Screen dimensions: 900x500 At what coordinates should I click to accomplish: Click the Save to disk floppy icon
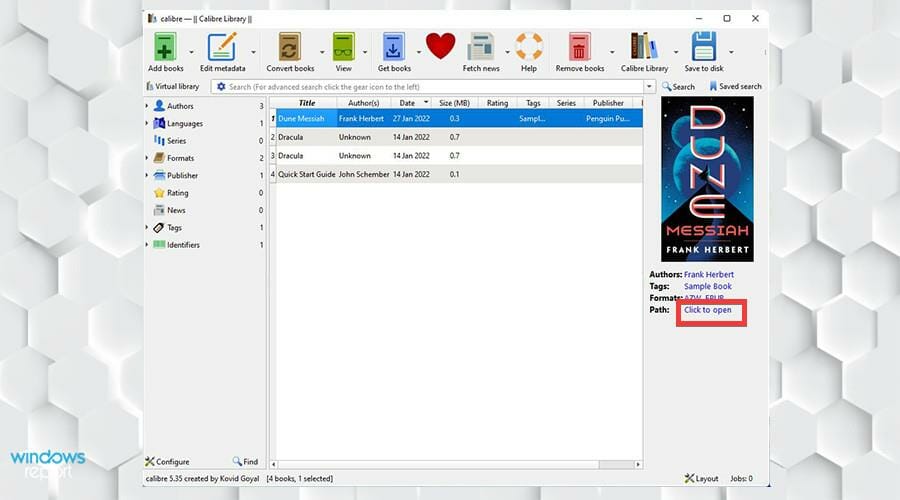point(704,46)
